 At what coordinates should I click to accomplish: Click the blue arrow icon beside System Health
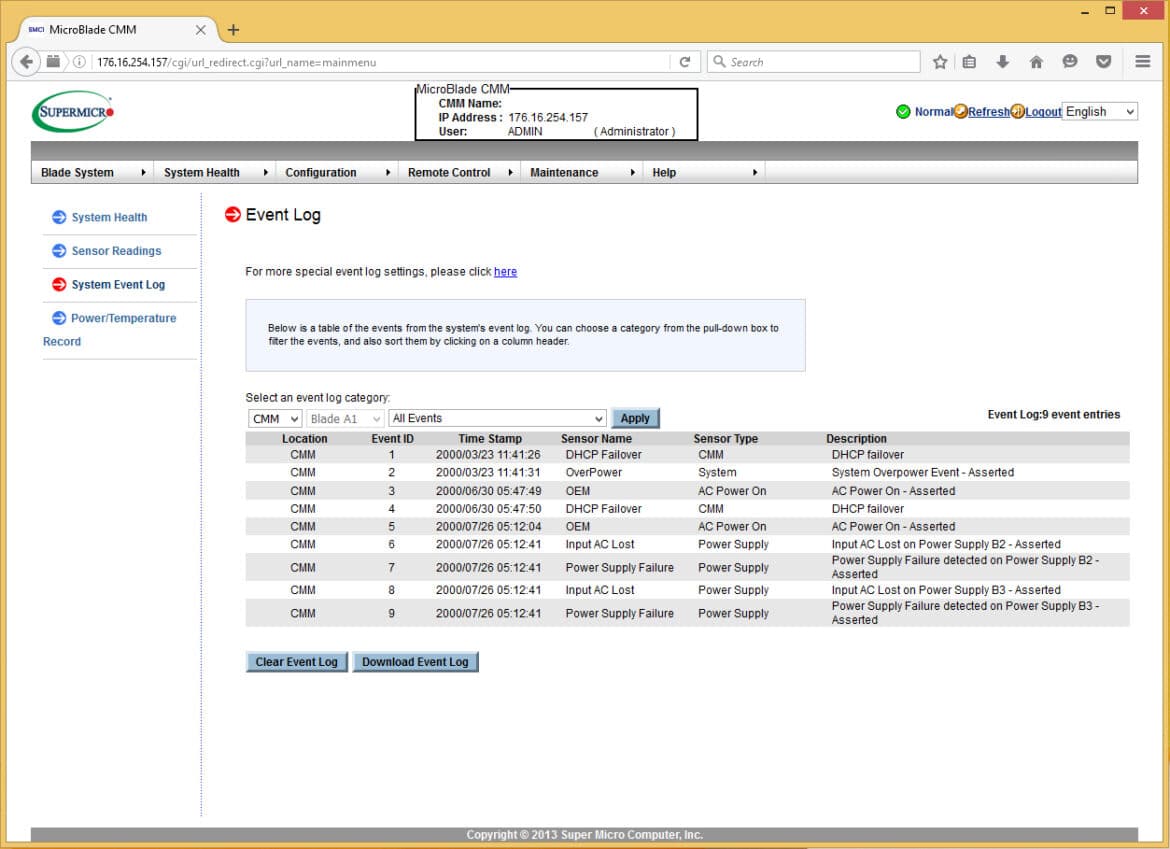[59, 217]
